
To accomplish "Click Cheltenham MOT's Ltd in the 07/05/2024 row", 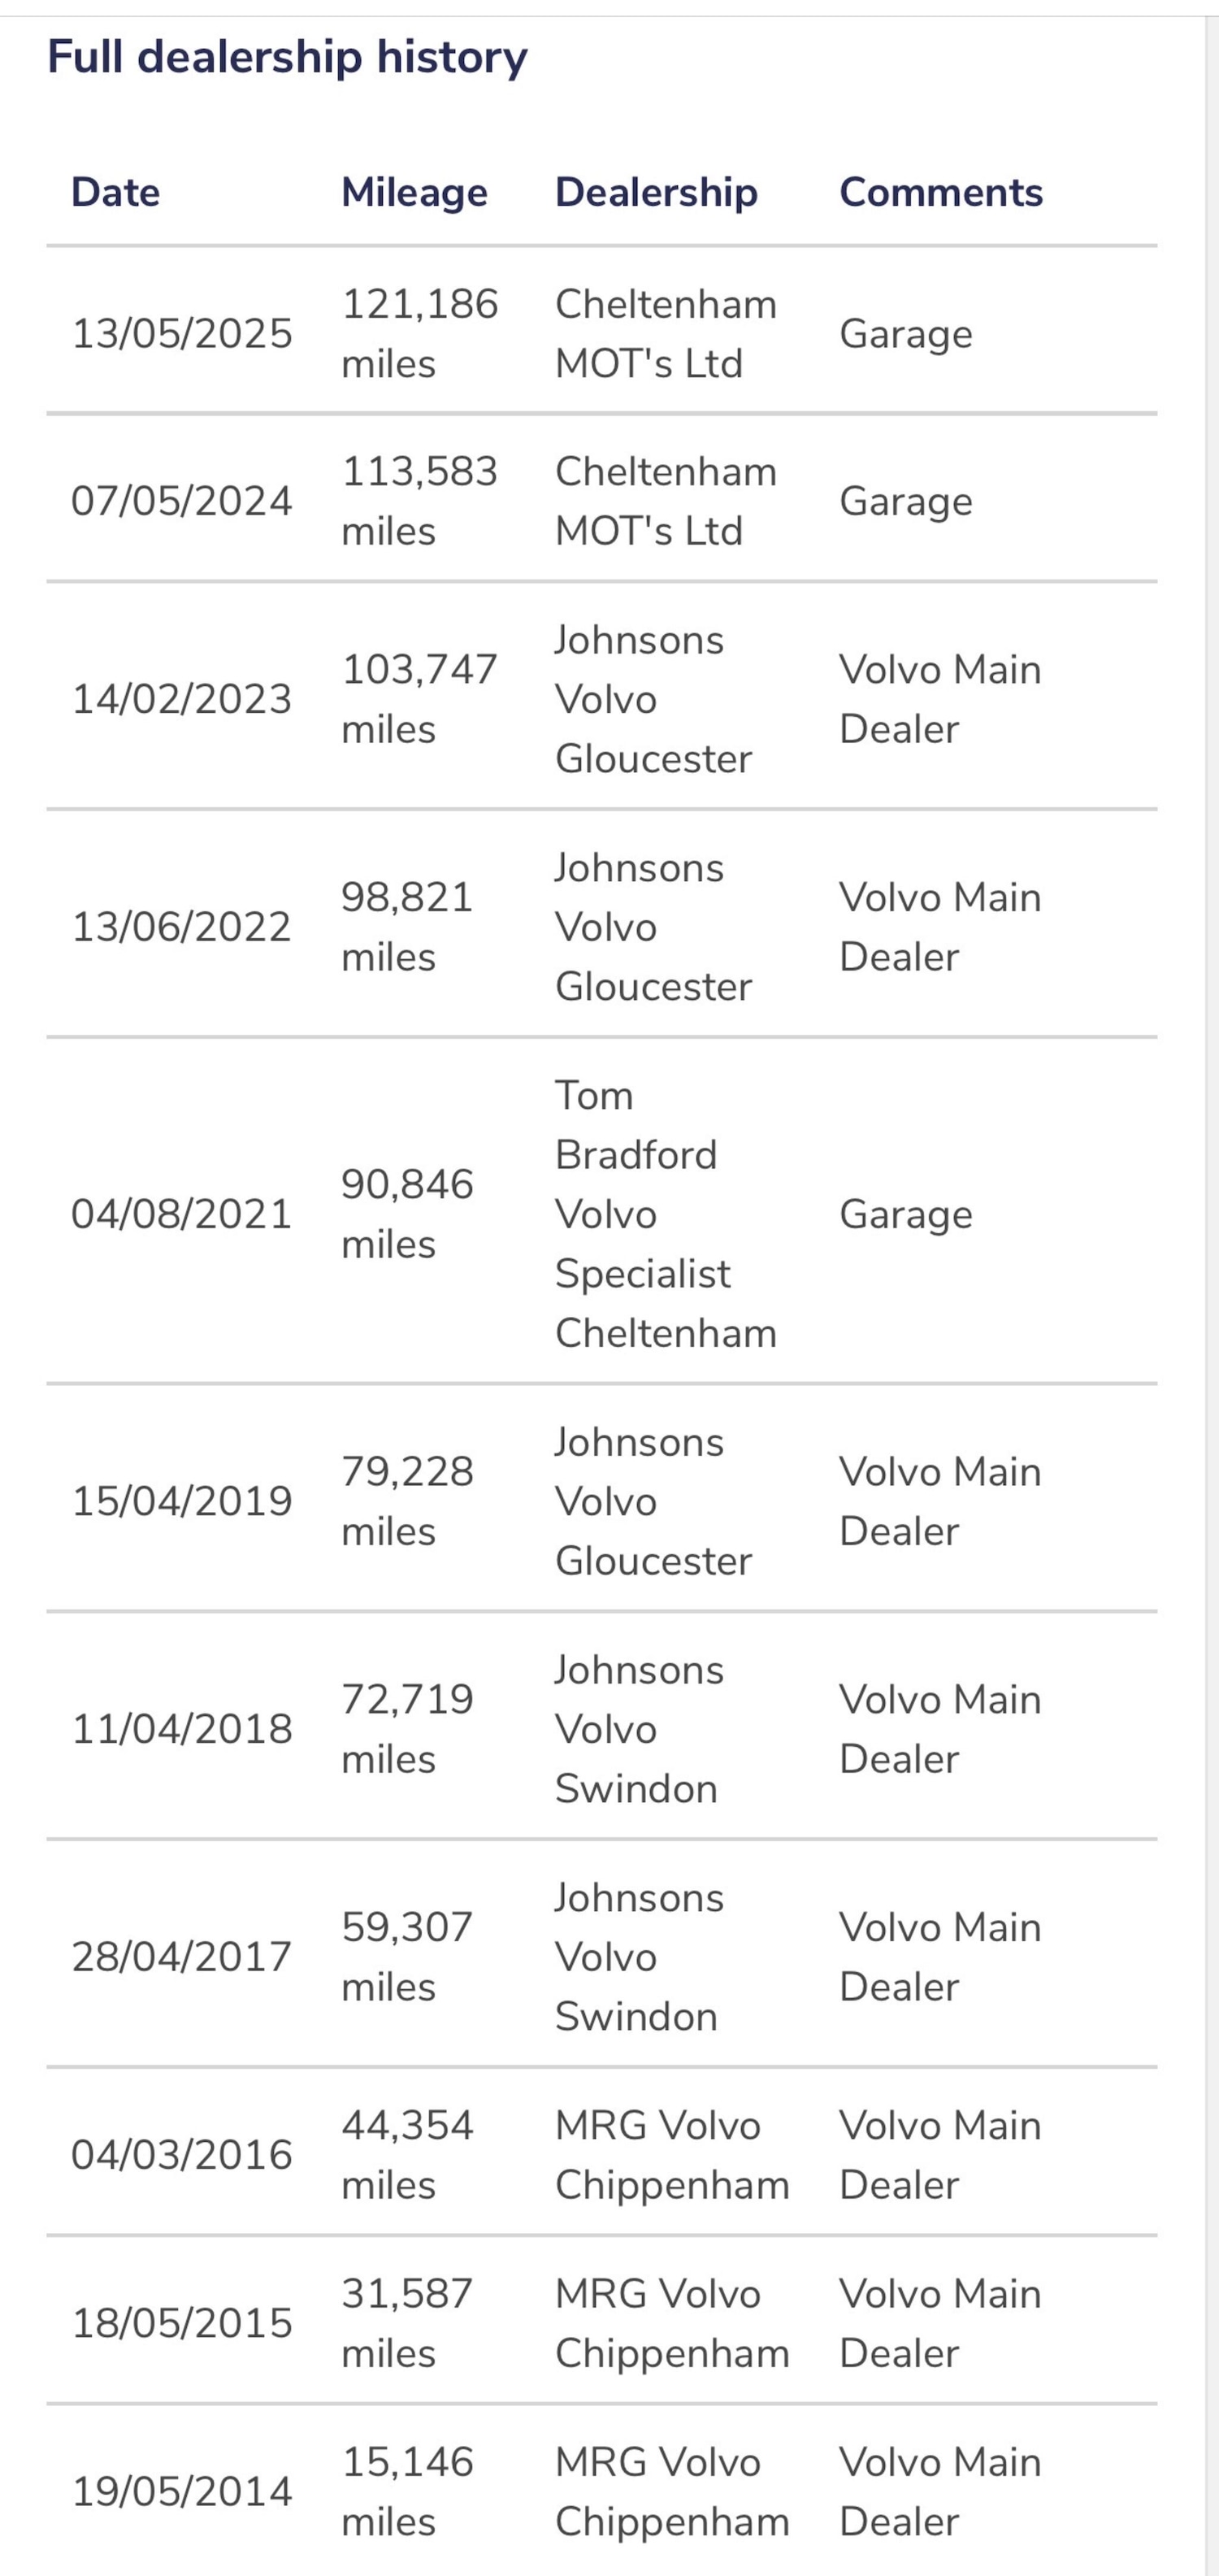I will [665, 501].
